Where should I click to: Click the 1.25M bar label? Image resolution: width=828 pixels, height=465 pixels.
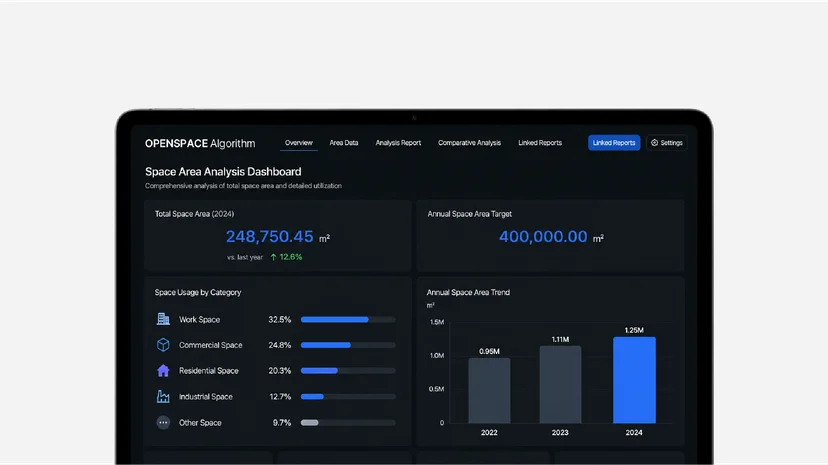pos(634,330)
